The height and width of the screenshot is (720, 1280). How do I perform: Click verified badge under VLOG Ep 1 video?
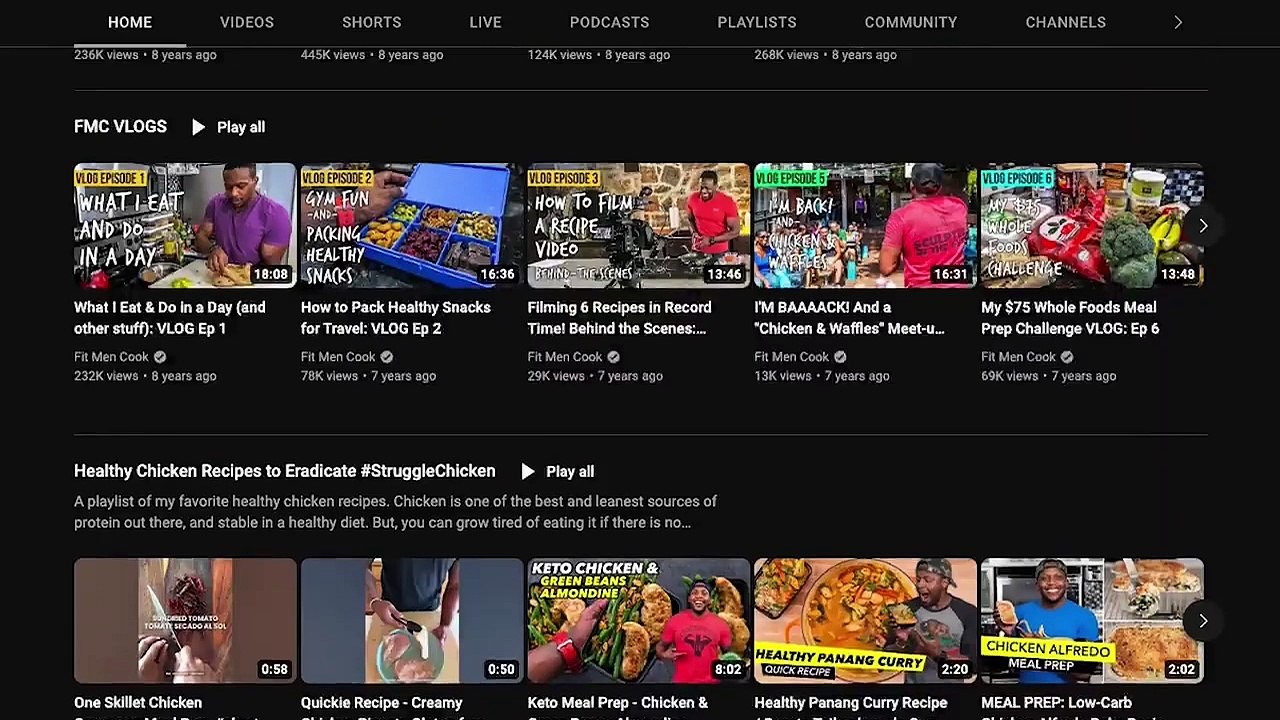click(x=160, y=357)
